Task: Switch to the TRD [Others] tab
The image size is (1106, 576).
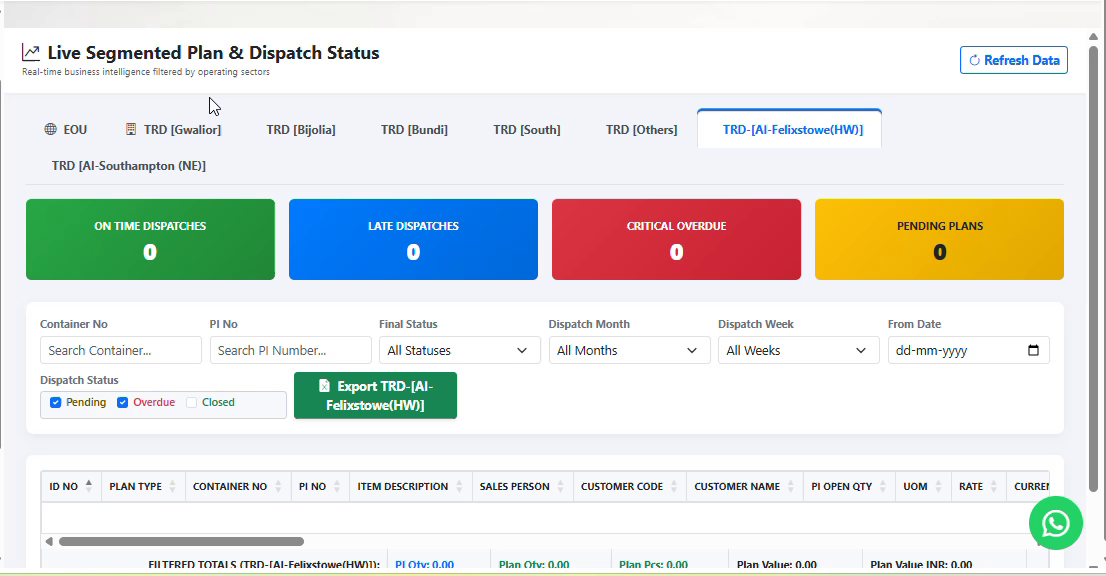Action: tap(641, 130)
